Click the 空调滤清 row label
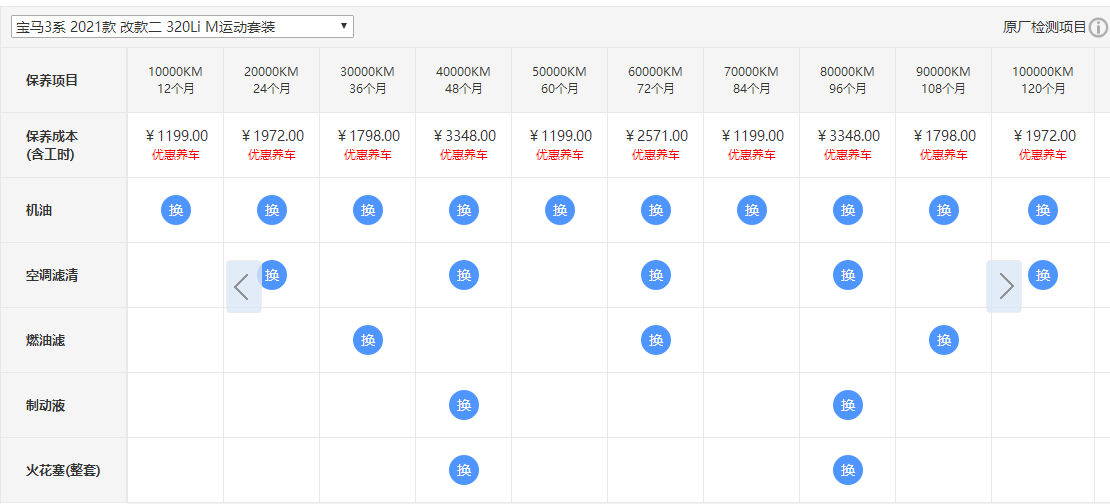Viewport: 1110px width, 504px height. point(52,275)
